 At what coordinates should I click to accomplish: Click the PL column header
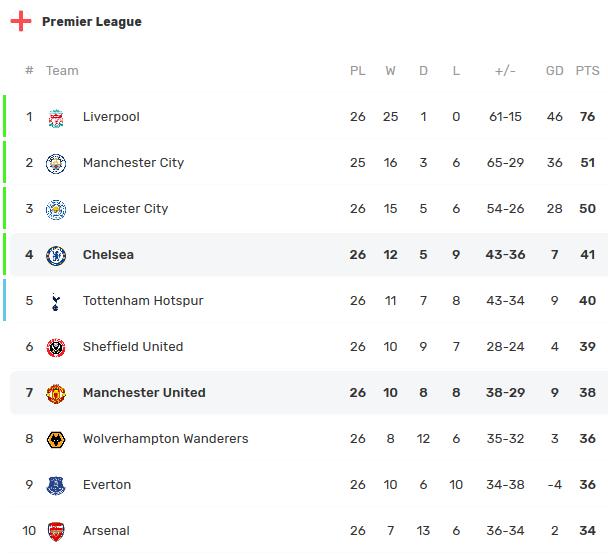[x=358, y=71]
